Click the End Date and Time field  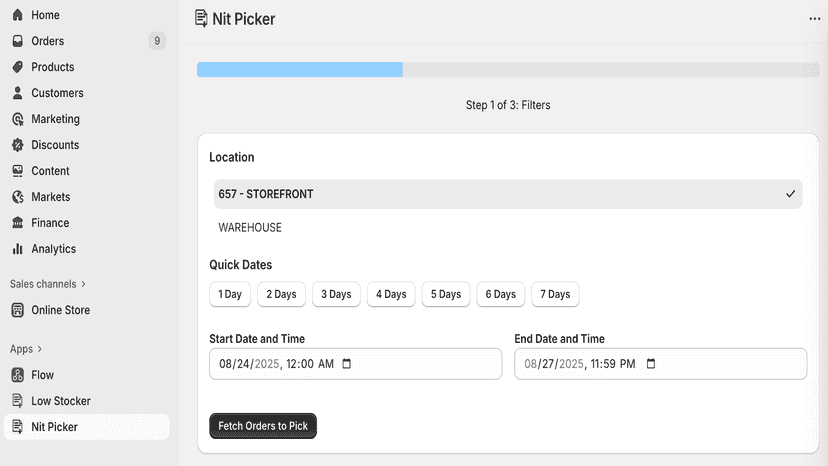(x=661, y=364)
